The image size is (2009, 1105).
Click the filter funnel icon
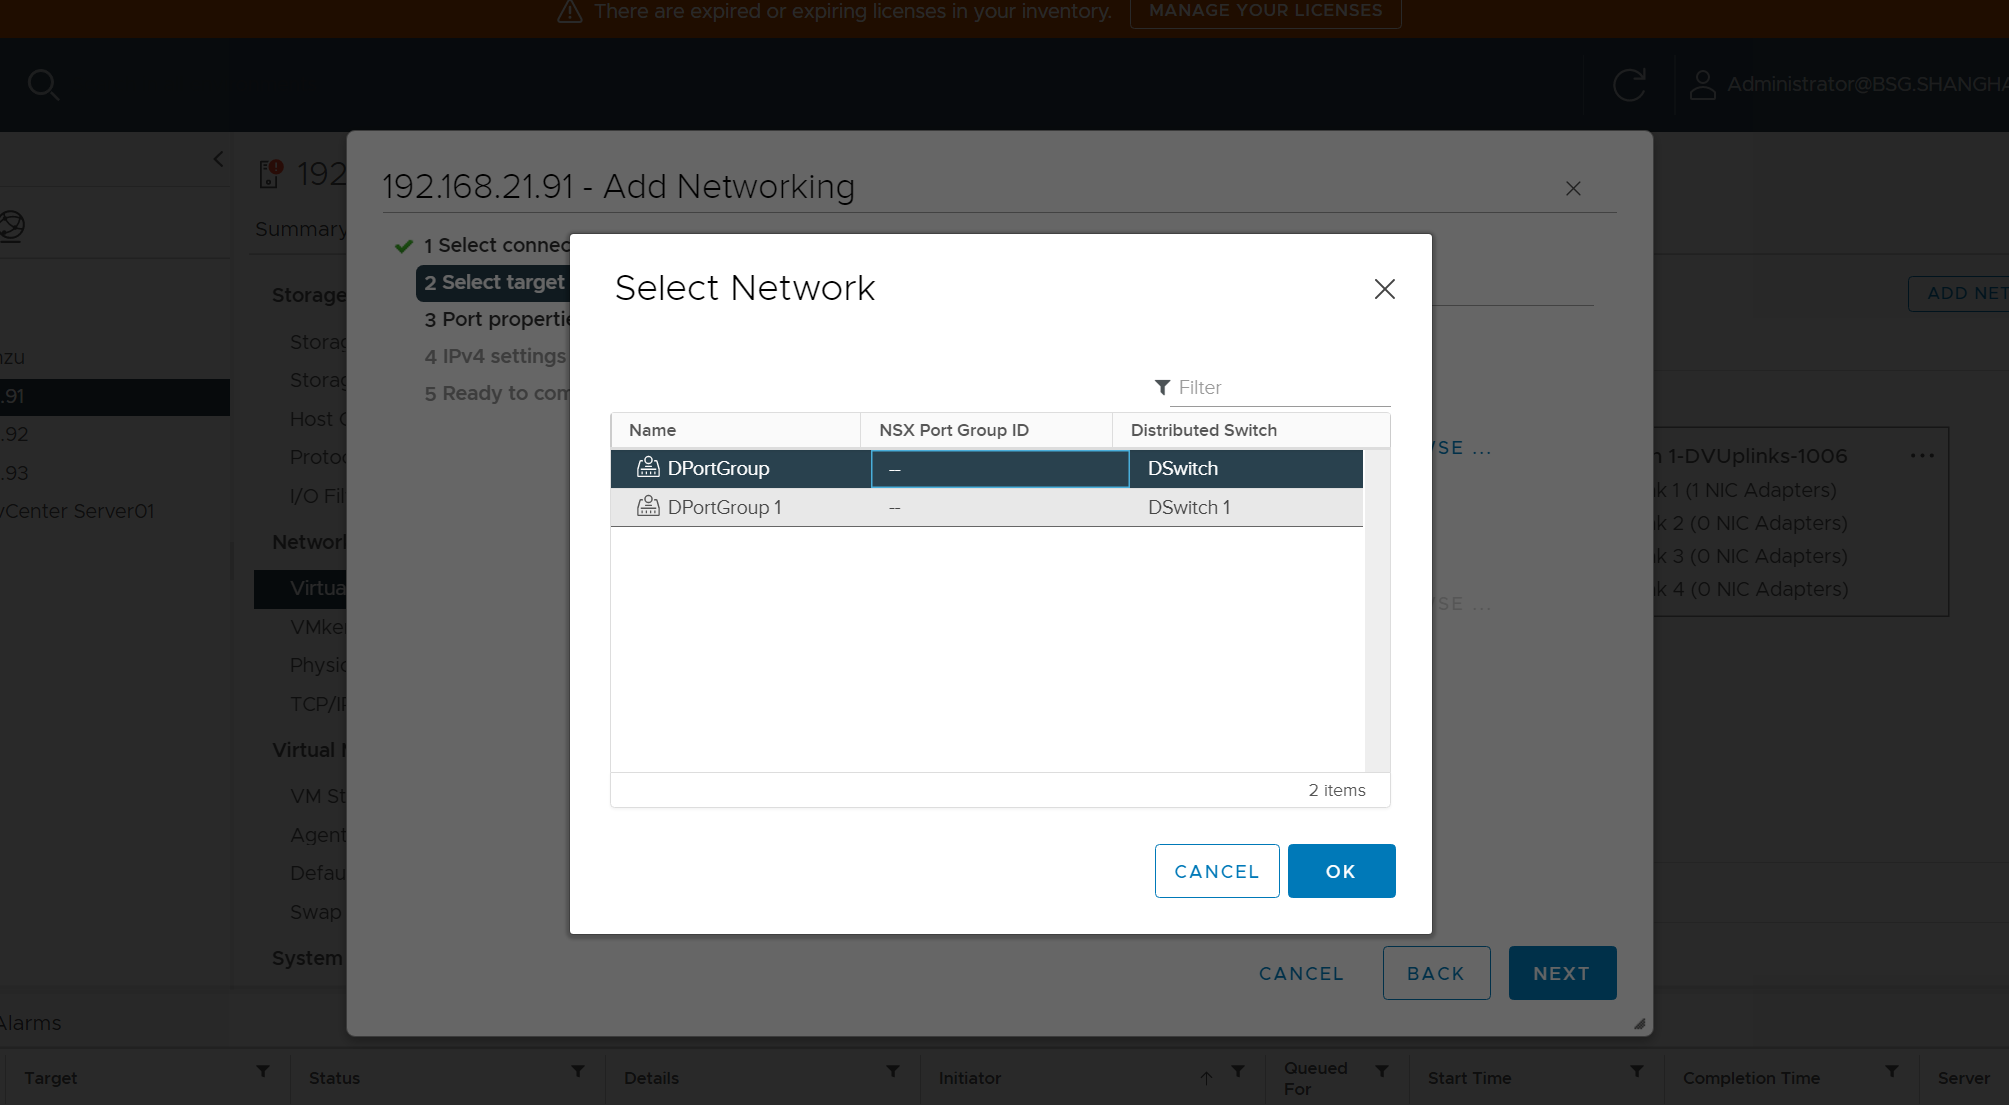[x=1162, y=387]
